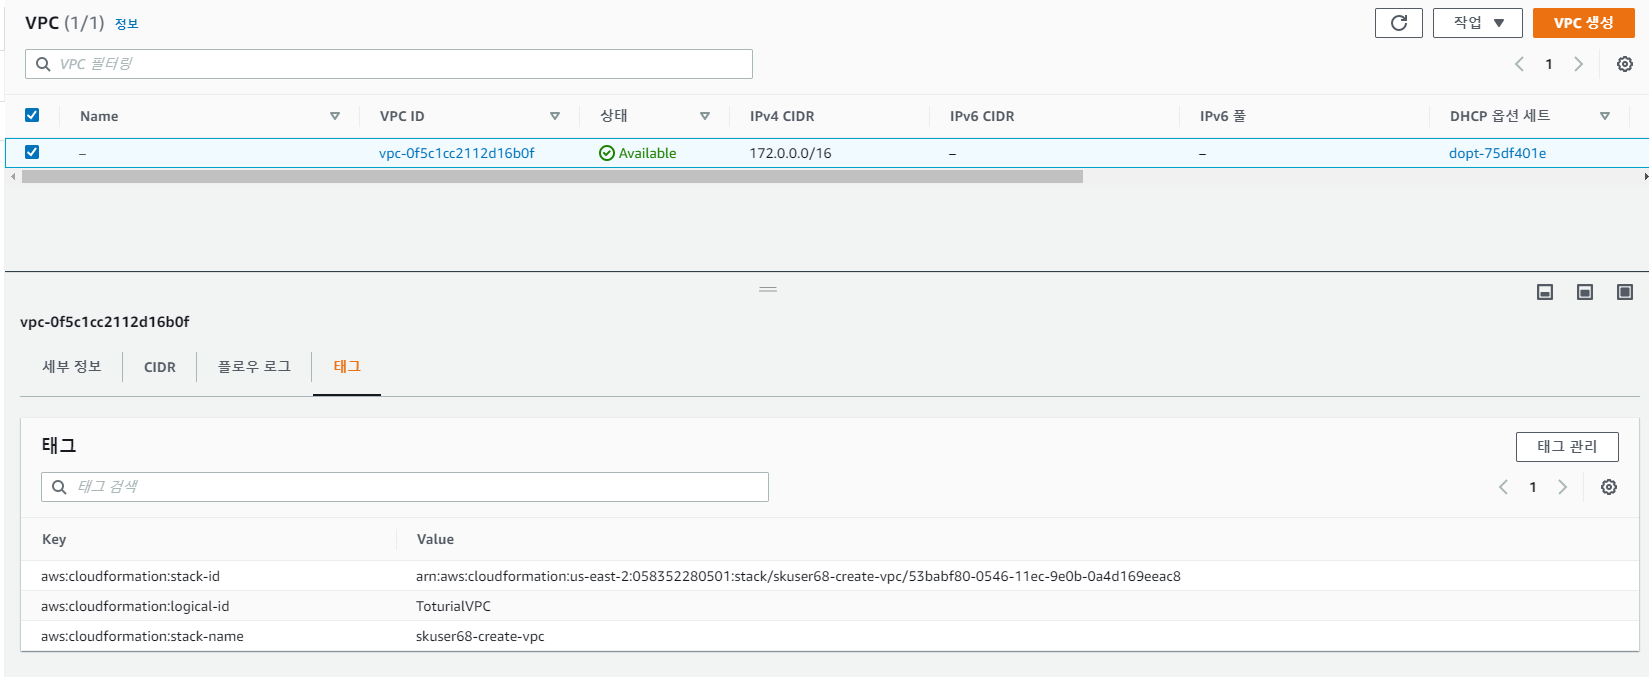Click the 태그 관리 button
Image resolution: width=1649 pixels, height=677 pixels.
click(1567, 447)
